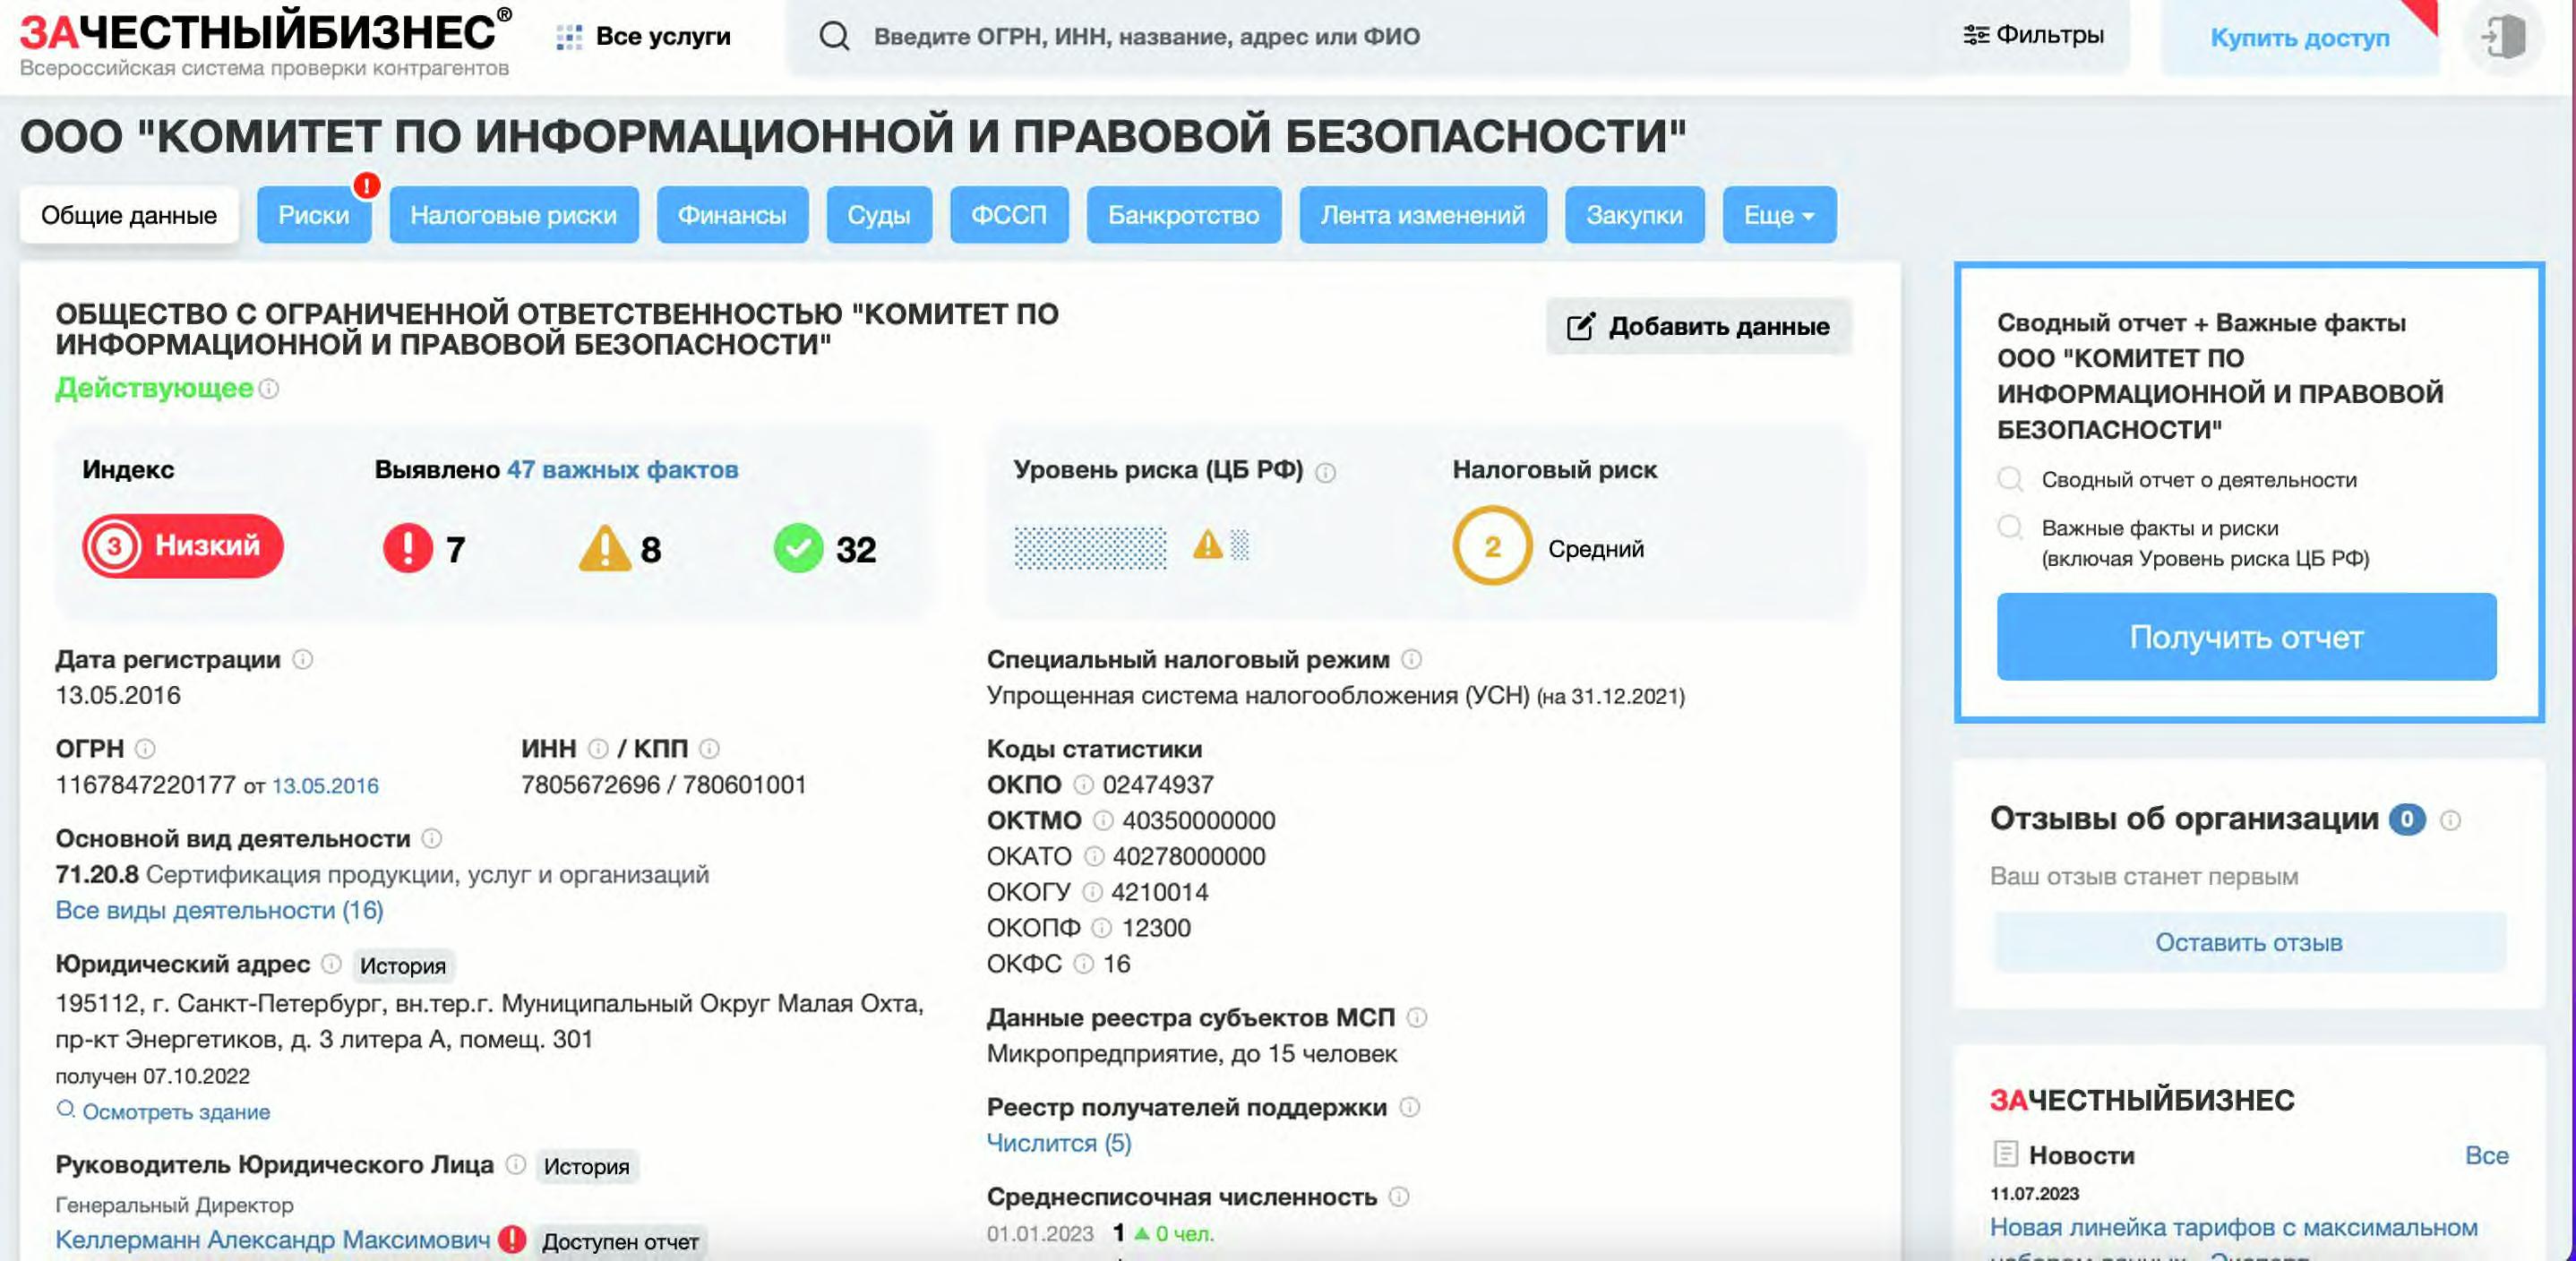The width and height of the screenshot is (2576, 1261).
Task: Open Все виды деятельности (16) link
Action: [x=219, y=910]
